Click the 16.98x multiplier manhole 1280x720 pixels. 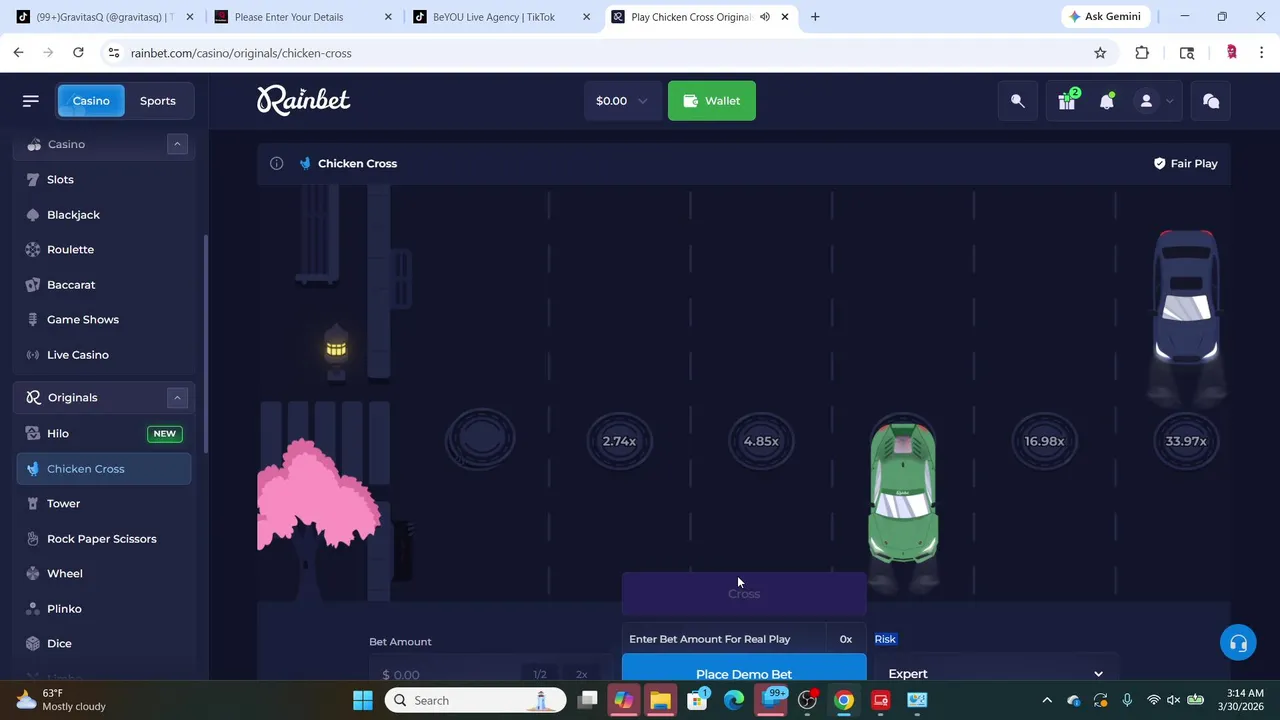pyautogui.click(x=1044, y=441)
